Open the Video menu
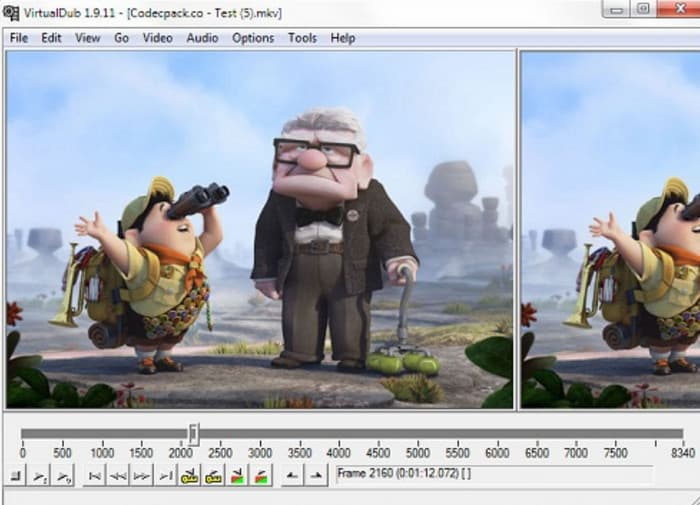 click(x=158, y=38)
